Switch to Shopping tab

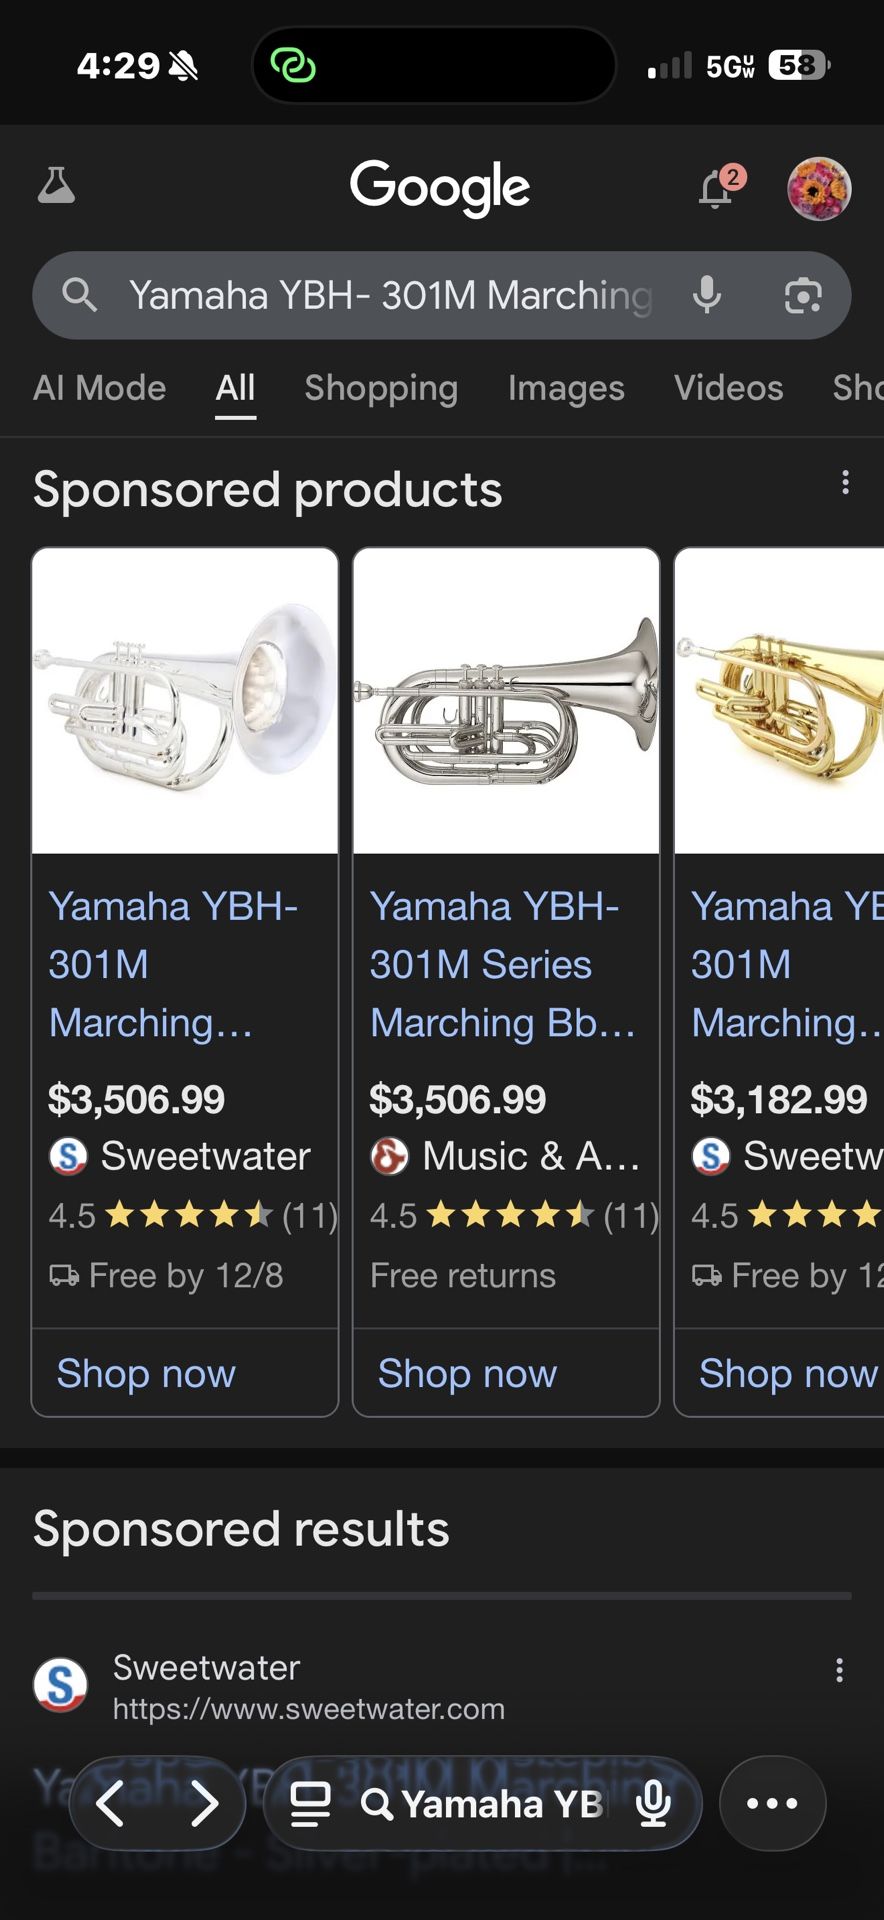coord(381,388)
